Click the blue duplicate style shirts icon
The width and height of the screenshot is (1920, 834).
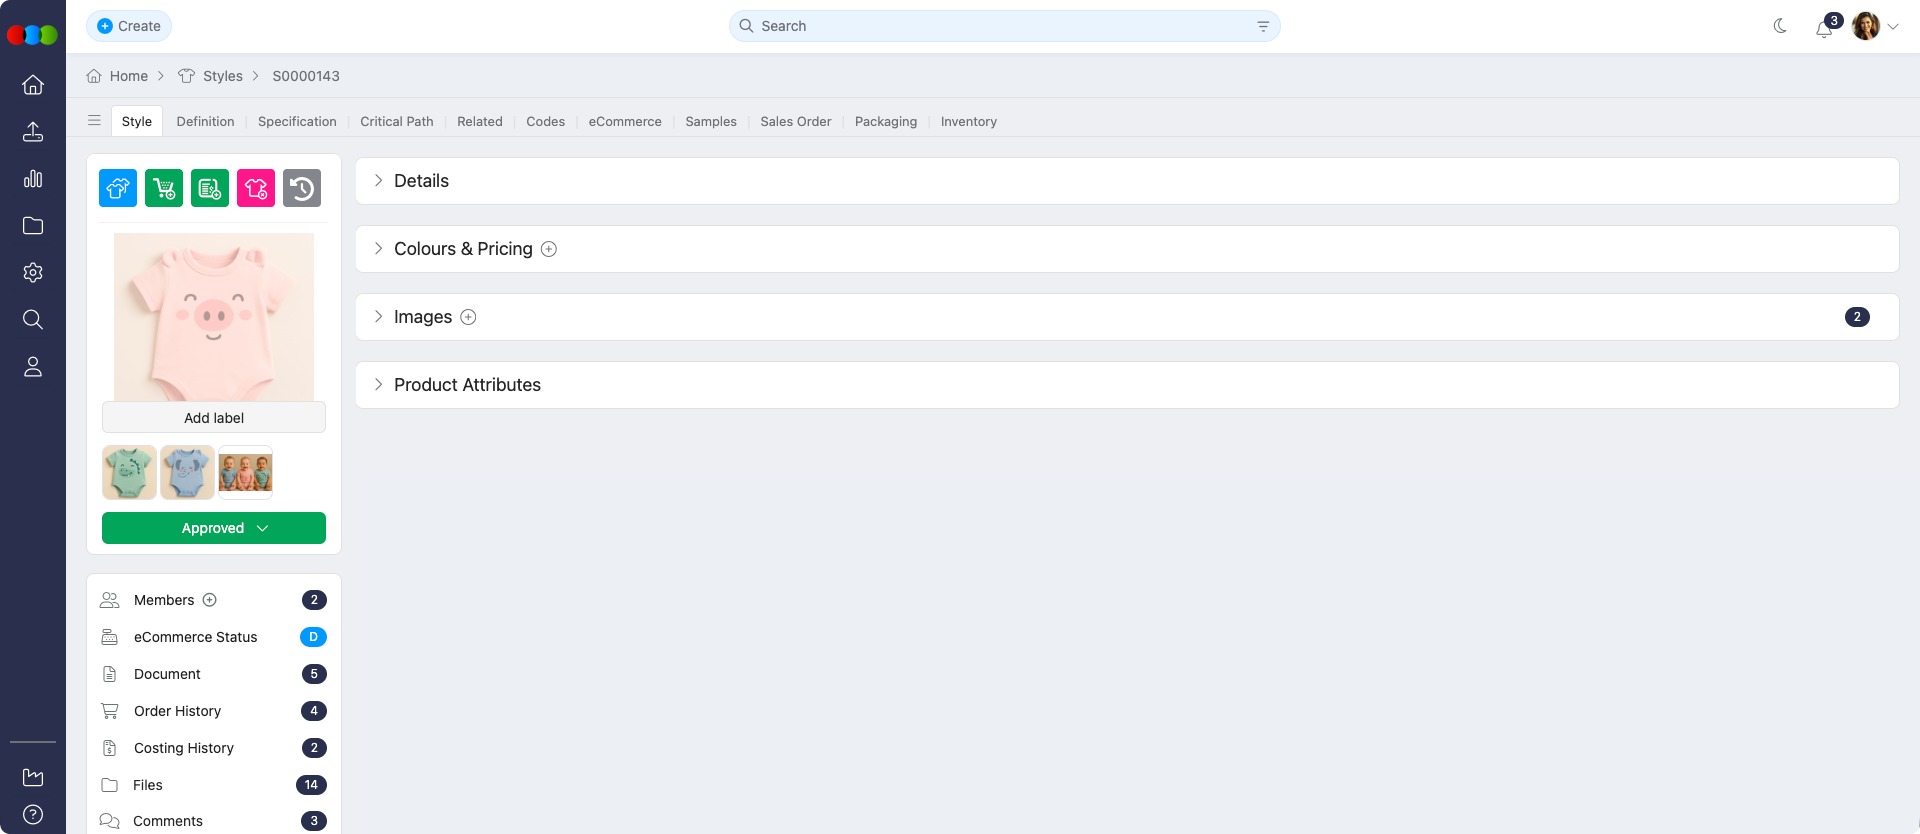[118, 188]
